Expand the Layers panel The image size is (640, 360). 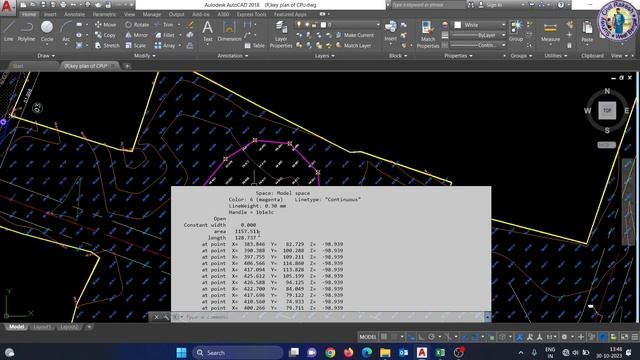(324, 56)
